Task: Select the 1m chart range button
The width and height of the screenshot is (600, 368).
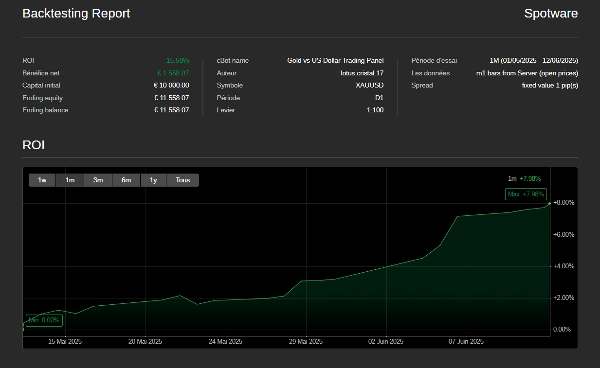Action: tap(70, 180)
